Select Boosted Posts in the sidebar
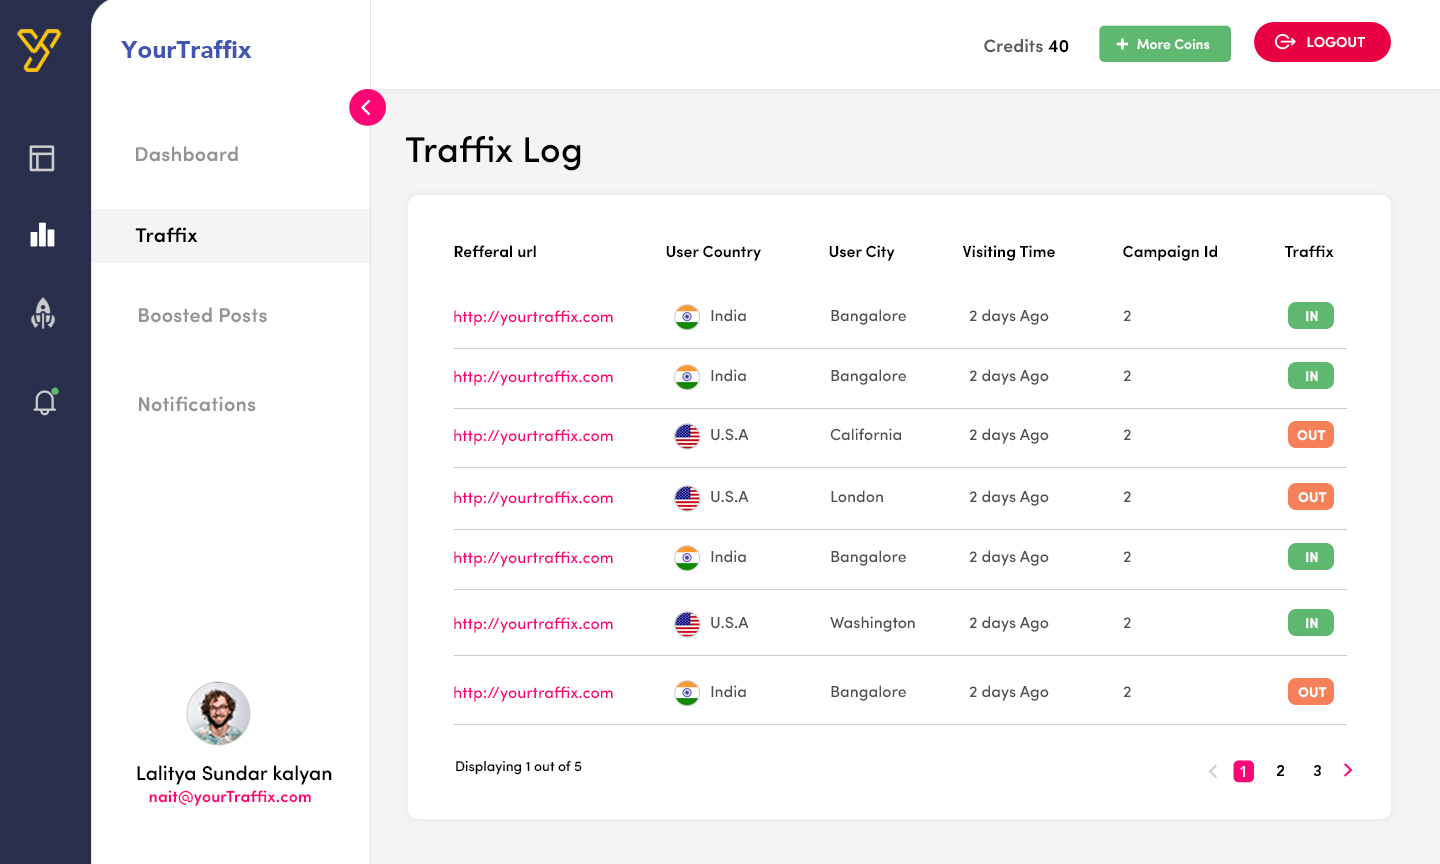Viewport: 1440px width, 864px height. tap(203, 315)
